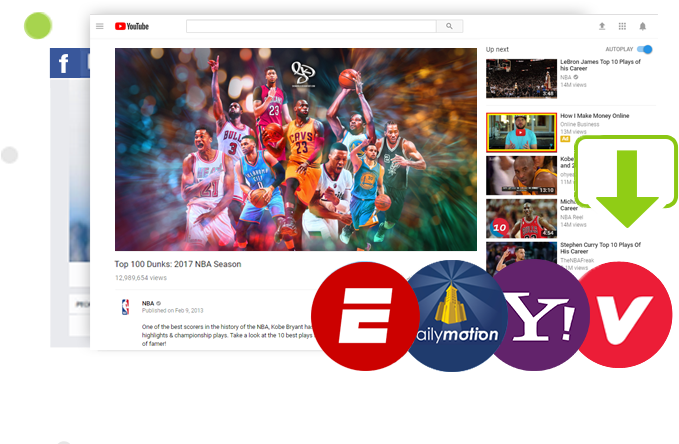Open the YouTube apps grid

click(622, 26)
